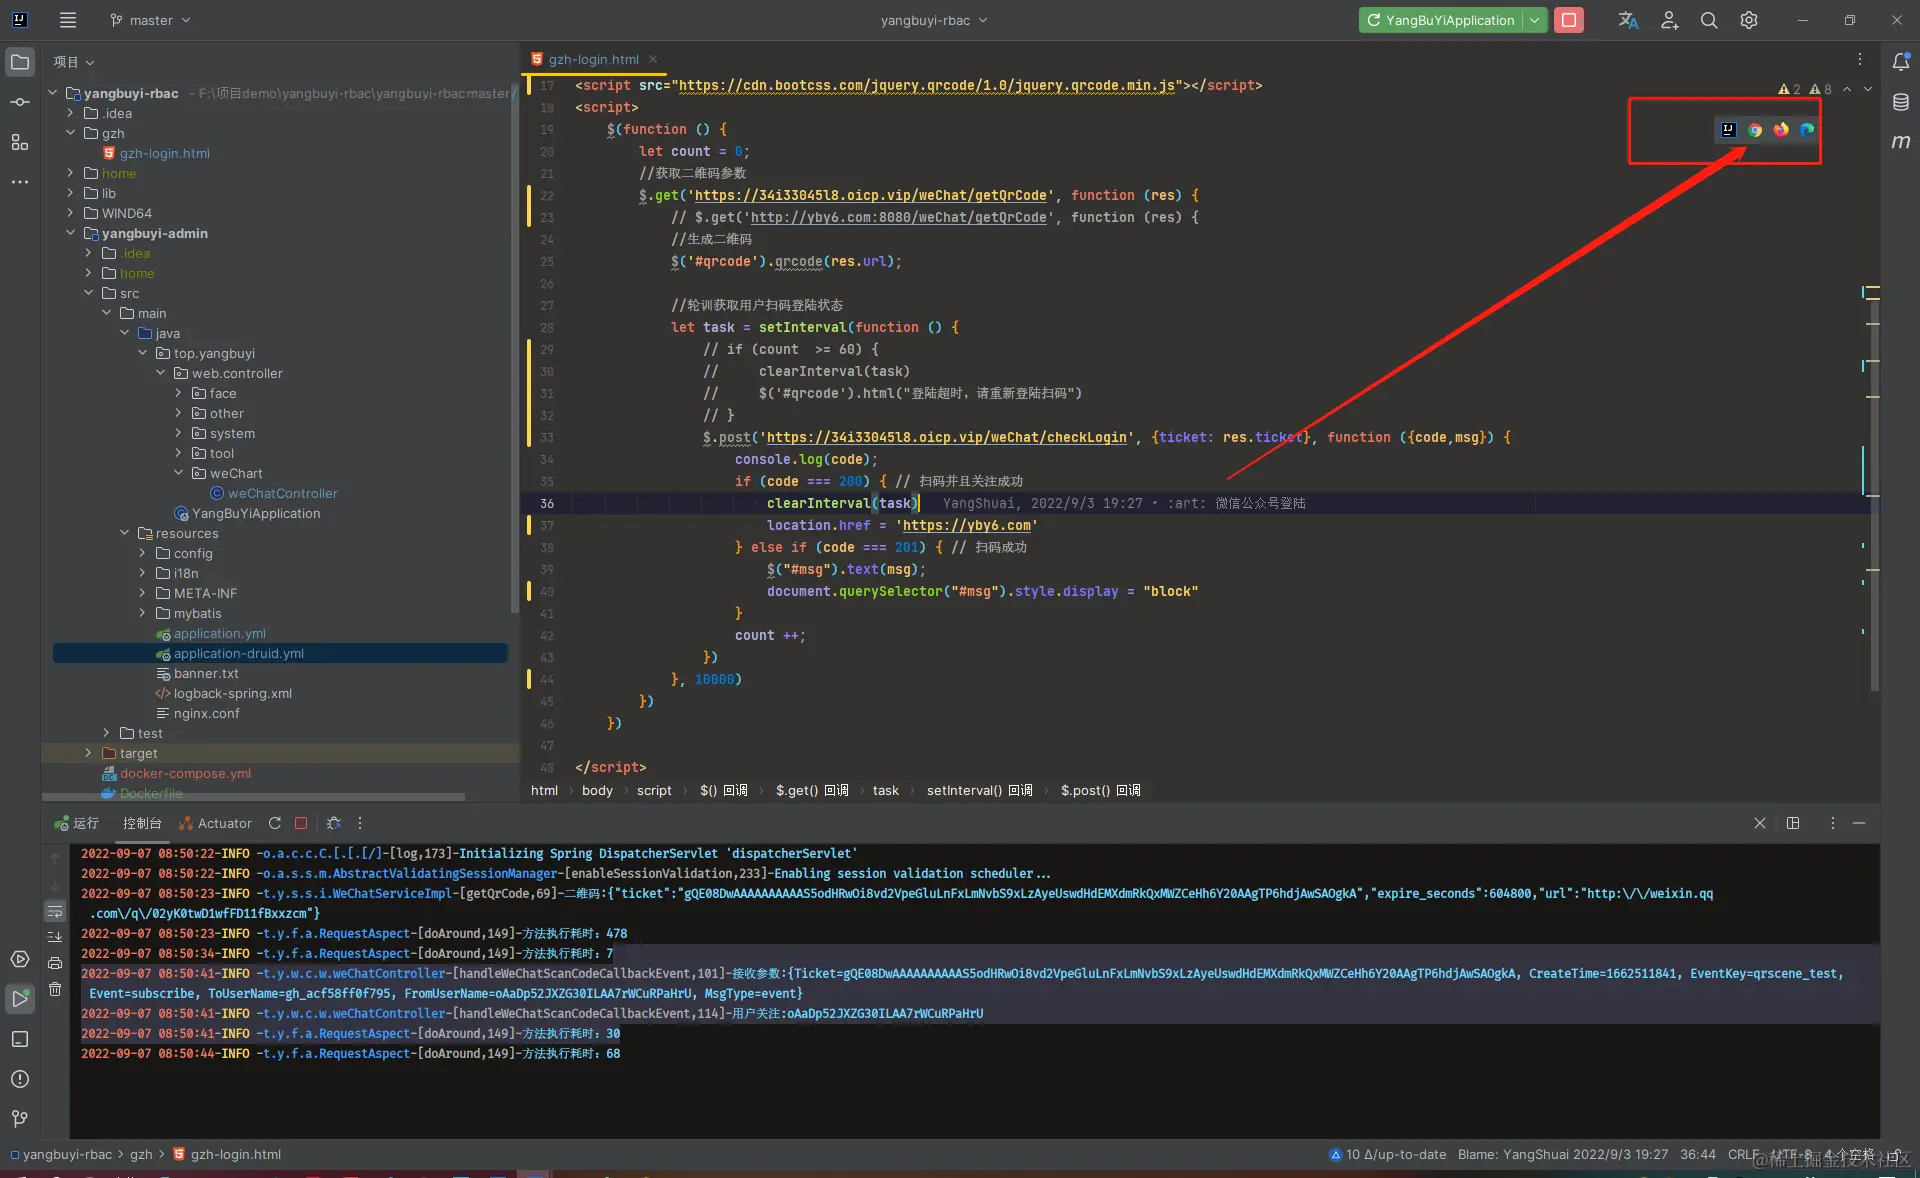Toggle the Project tool window
This screenshot has width=1920, height=1178.
point(19,62)
